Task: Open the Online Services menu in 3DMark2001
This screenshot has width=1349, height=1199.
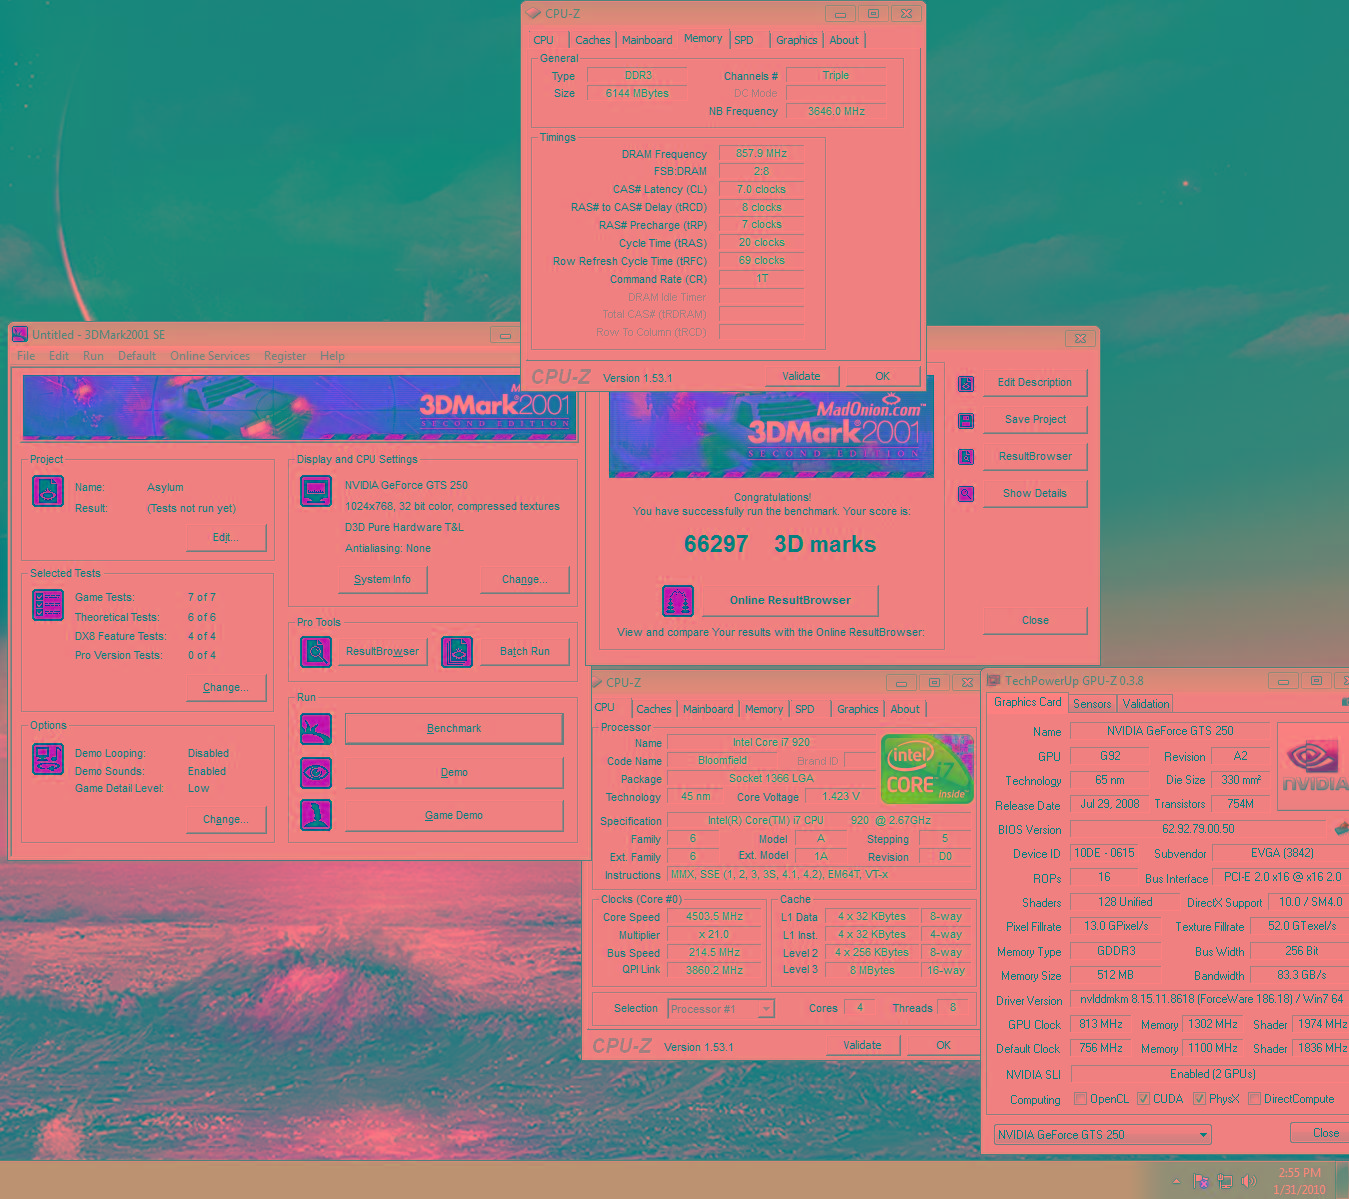Action: pyautogui.click(x=210, y=356)
